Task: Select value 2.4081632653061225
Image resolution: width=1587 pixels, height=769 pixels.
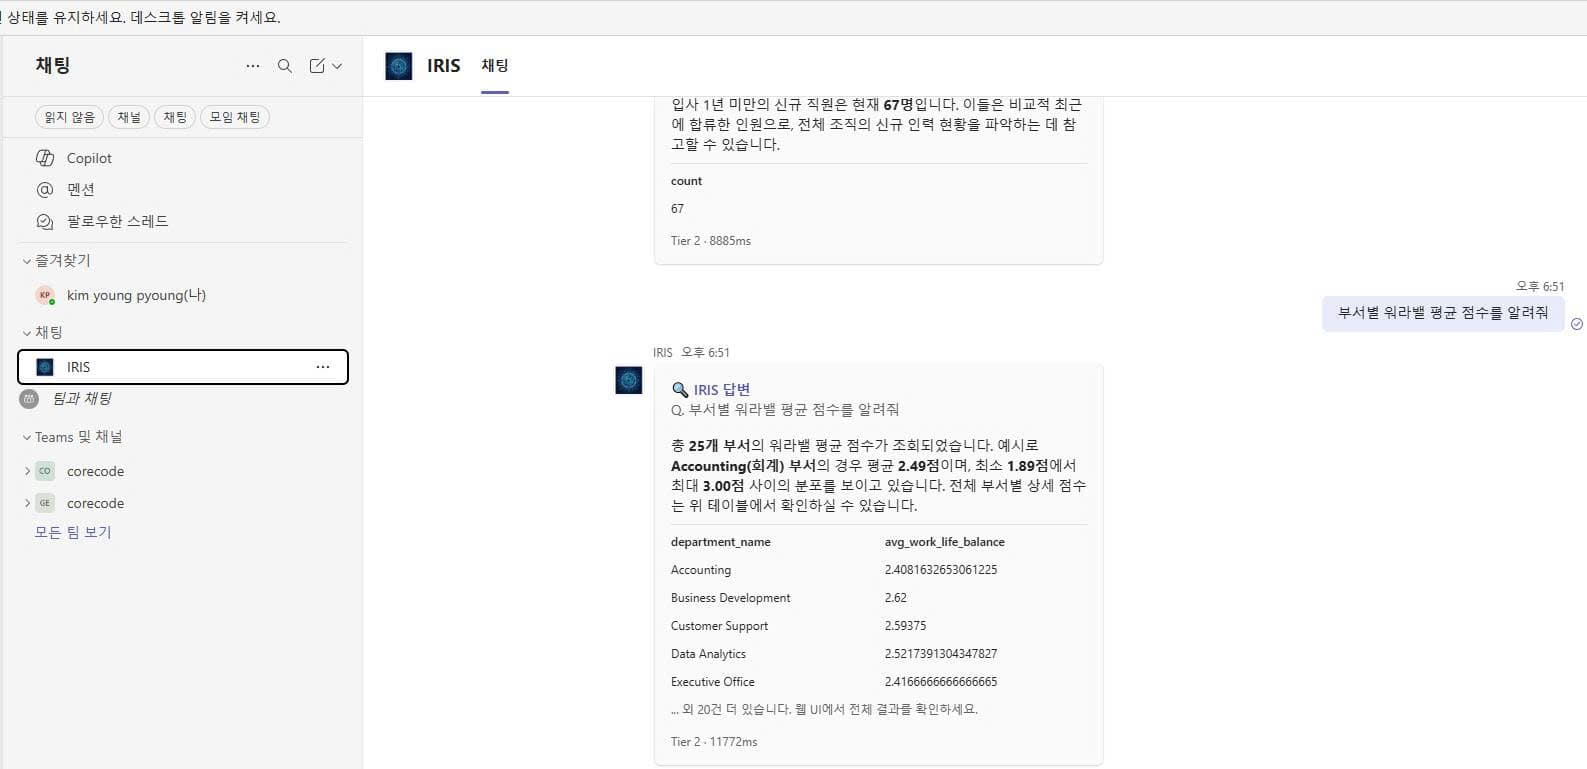Action: [941, 570]
